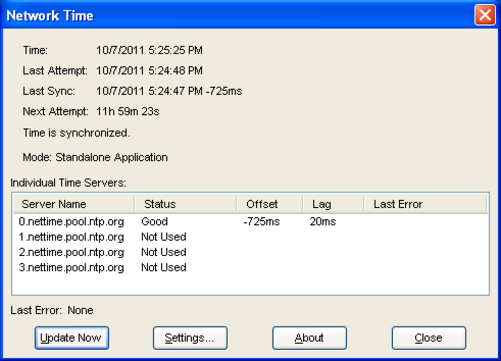Image resolution: width=501 pixels, height=361 pixels.
Task: Click the Good status of server 0
Action: [154, 221]
